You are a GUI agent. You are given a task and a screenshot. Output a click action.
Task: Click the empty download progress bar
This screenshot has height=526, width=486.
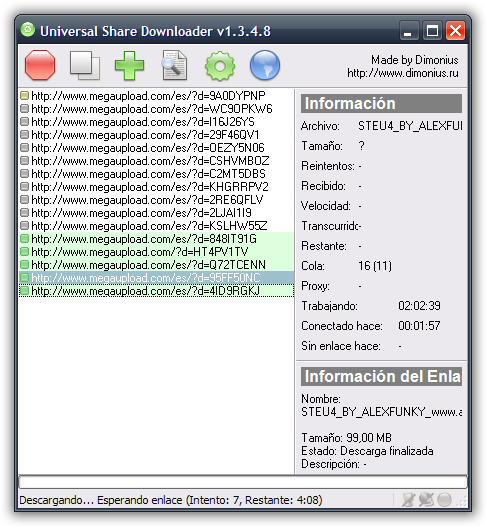[243, 482]
